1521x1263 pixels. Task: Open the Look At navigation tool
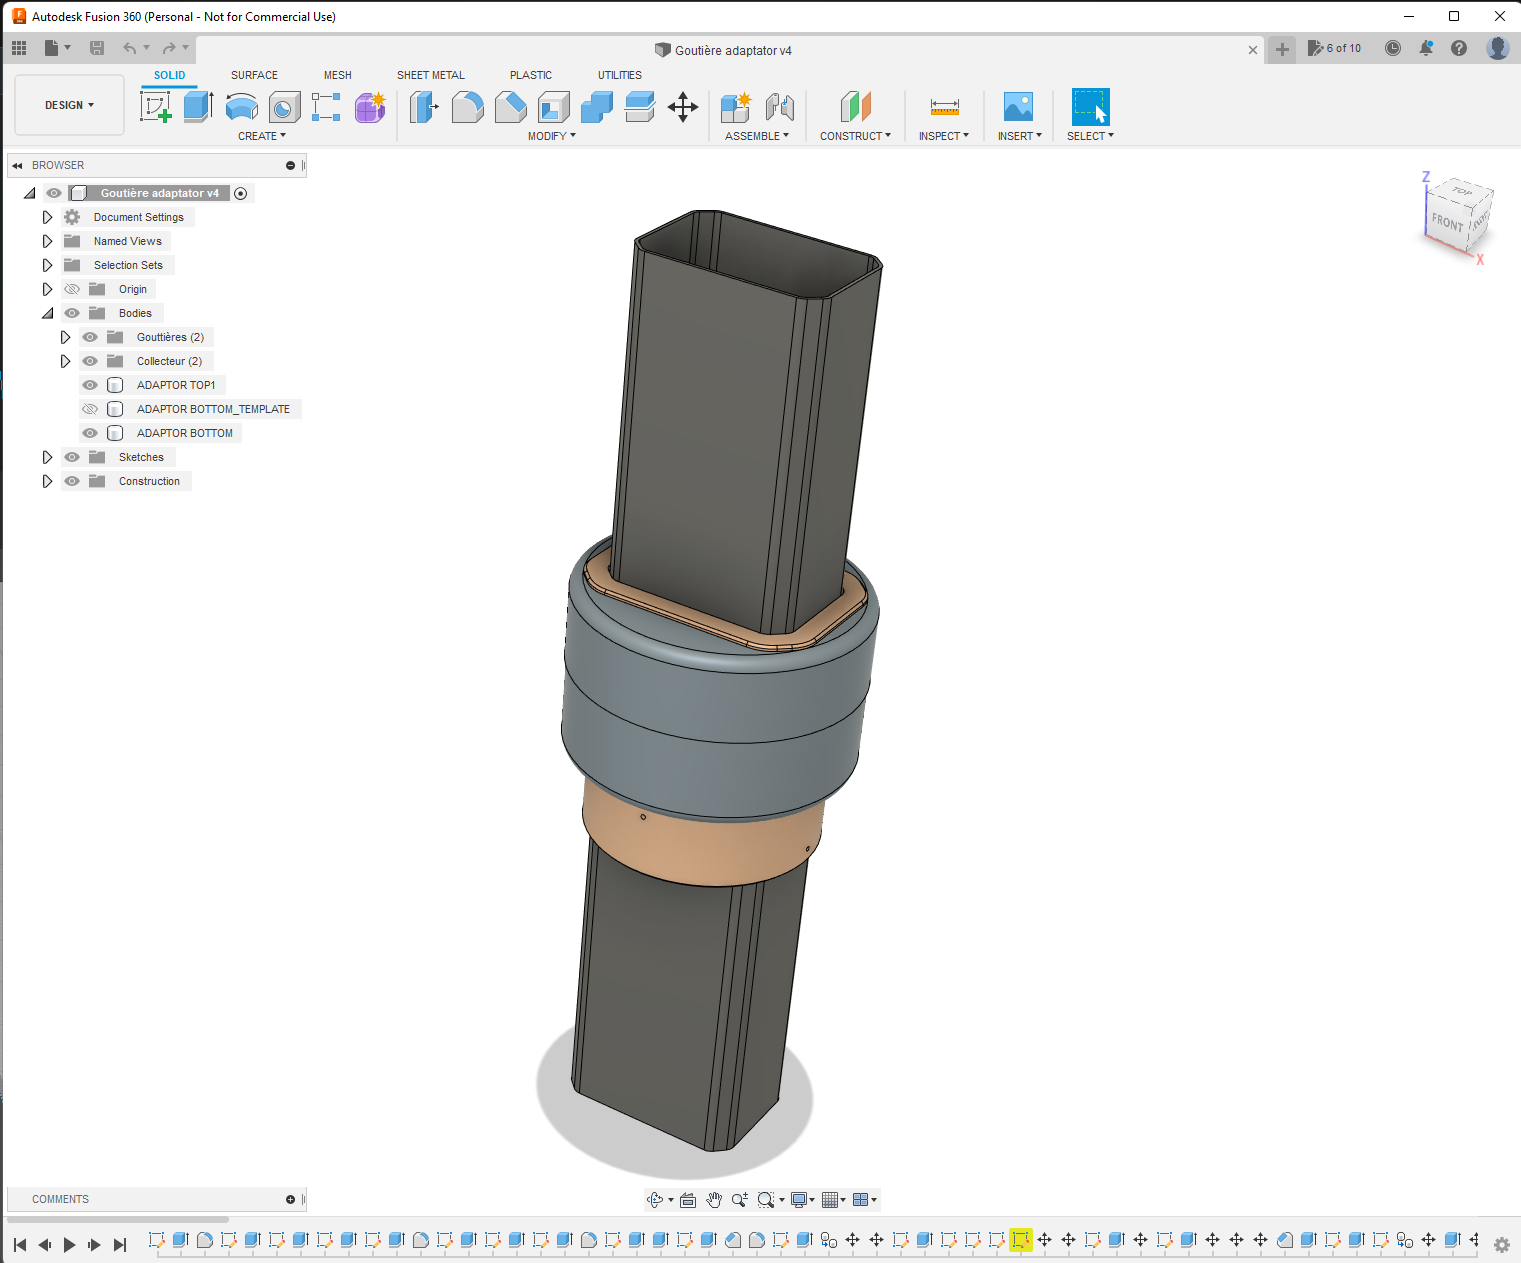688,1200
